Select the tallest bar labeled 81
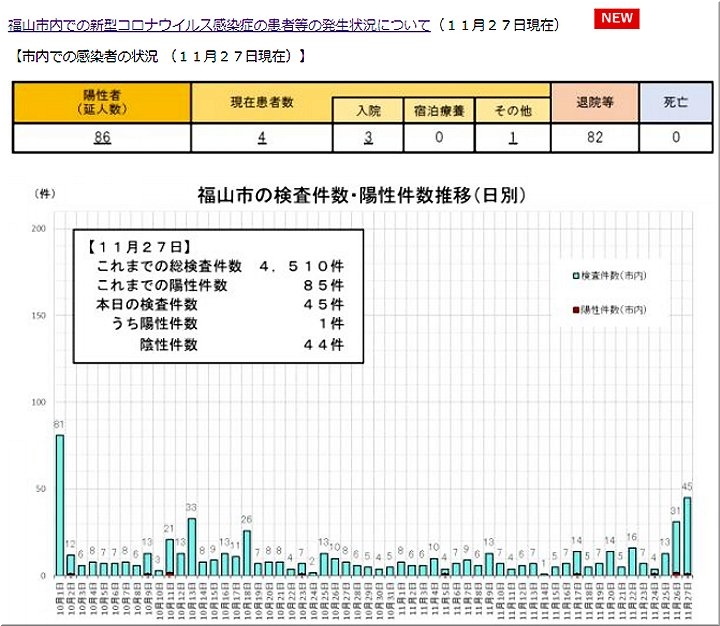Image resolution: width=720 pixels, height=626 pixels. click(x=60, y=505)
